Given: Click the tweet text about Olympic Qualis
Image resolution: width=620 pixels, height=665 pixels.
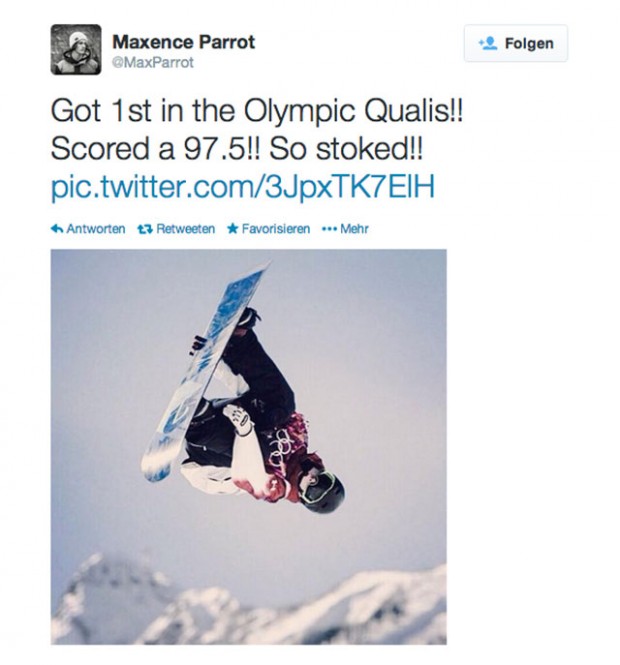Looking at the screenshot, I should coord(257,113).
